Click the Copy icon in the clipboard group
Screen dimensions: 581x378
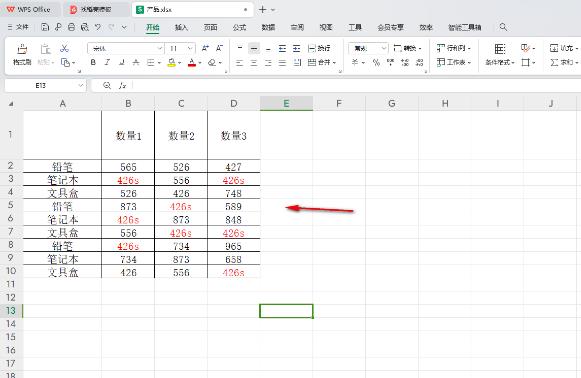[65, 63]
